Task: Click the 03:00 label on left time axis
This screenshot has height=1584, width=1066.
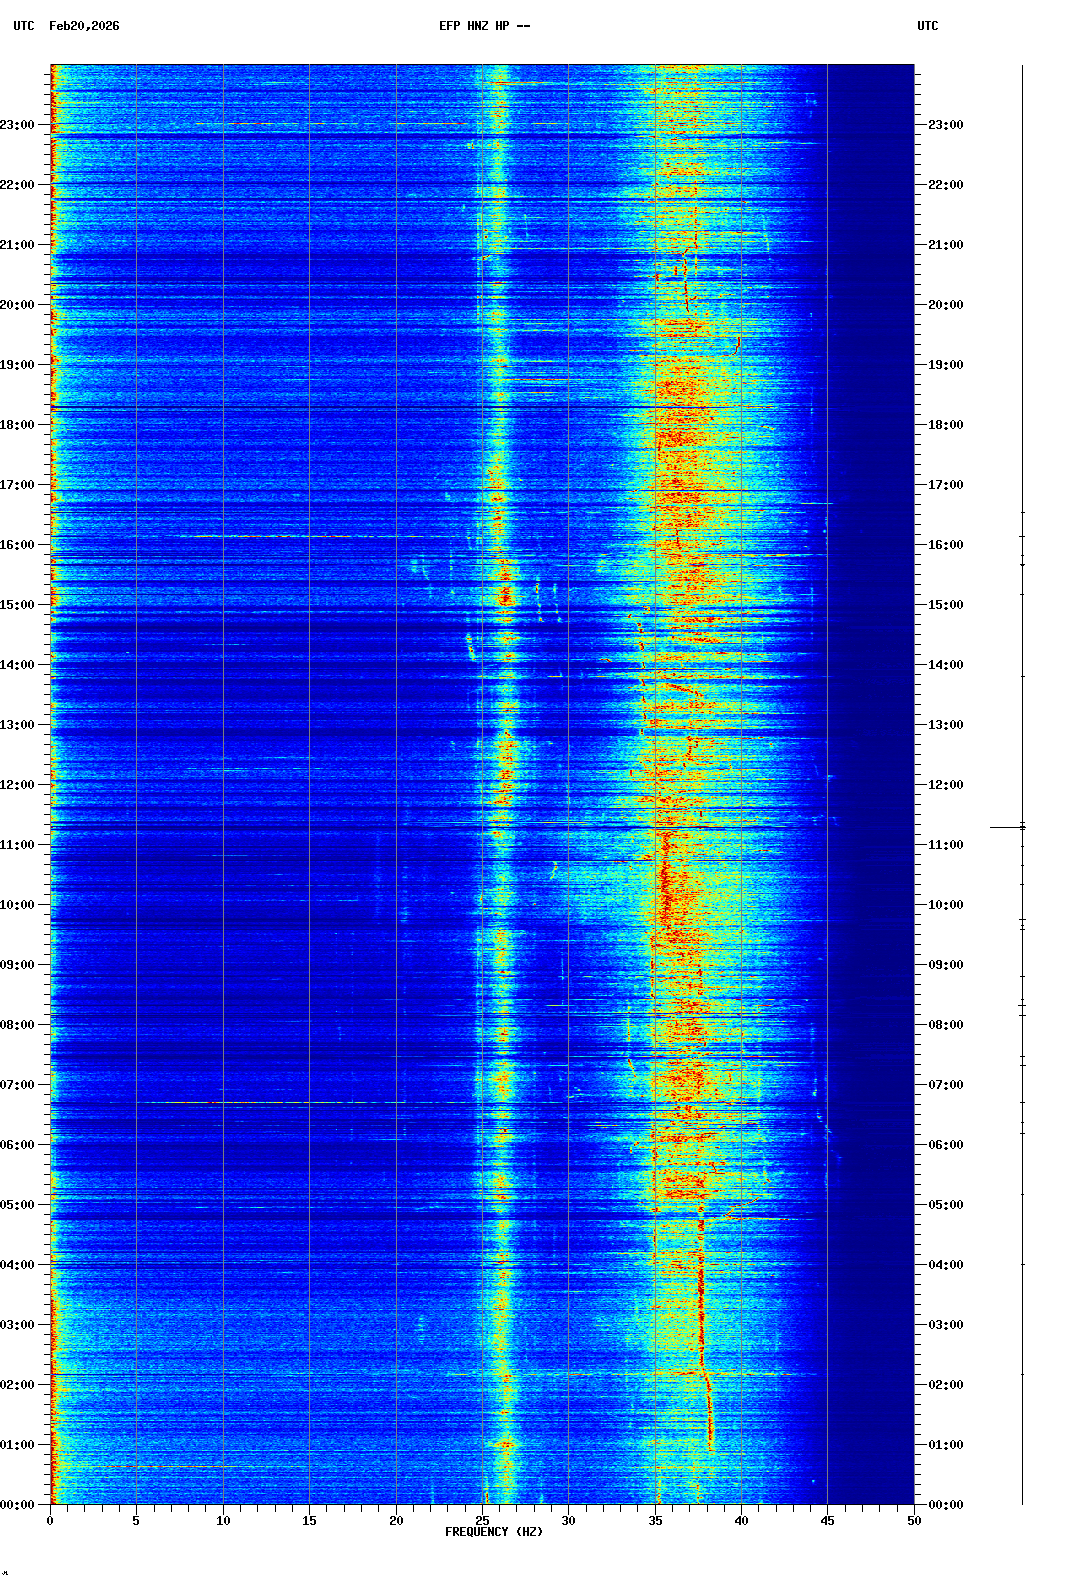Action: 18,1325
